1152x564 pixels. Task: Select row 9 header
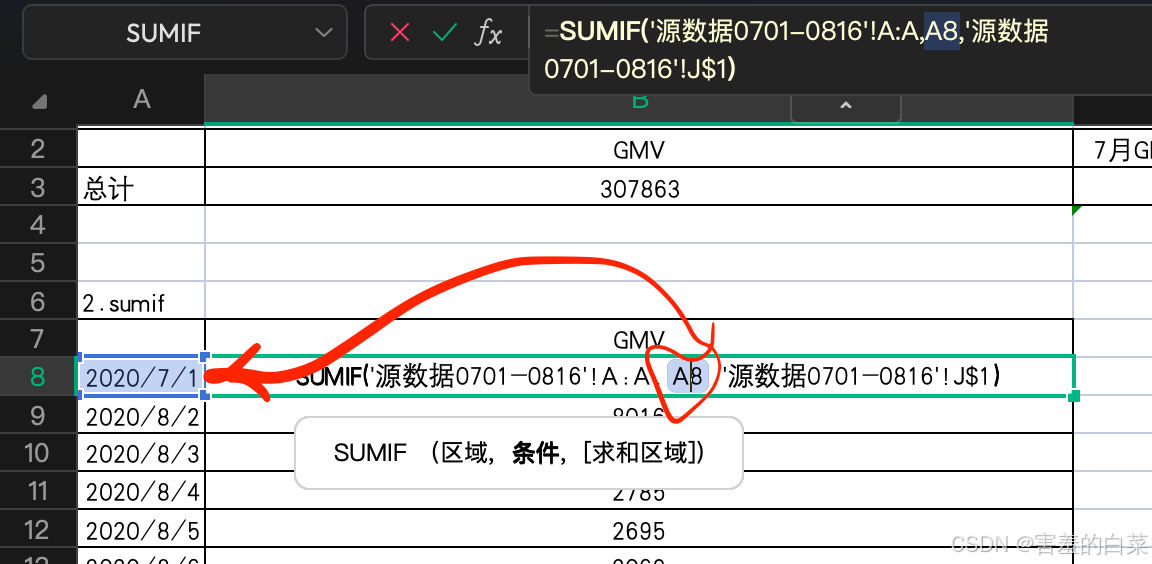(x=38, y=416)
